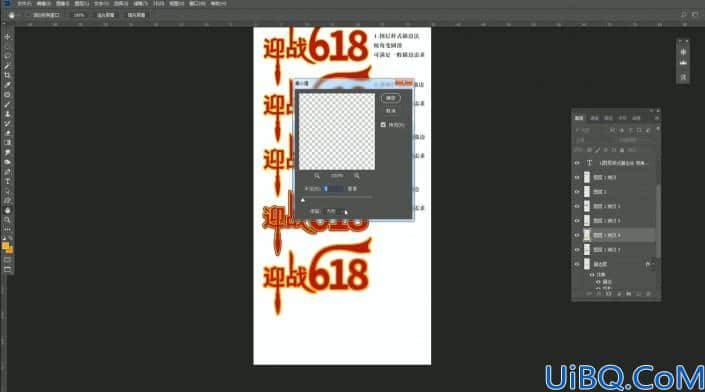Image resolution: width=705 pixels, height=392 pixels.
Task: Select the Magic Wand tool
Action: [x=7, y=66]
